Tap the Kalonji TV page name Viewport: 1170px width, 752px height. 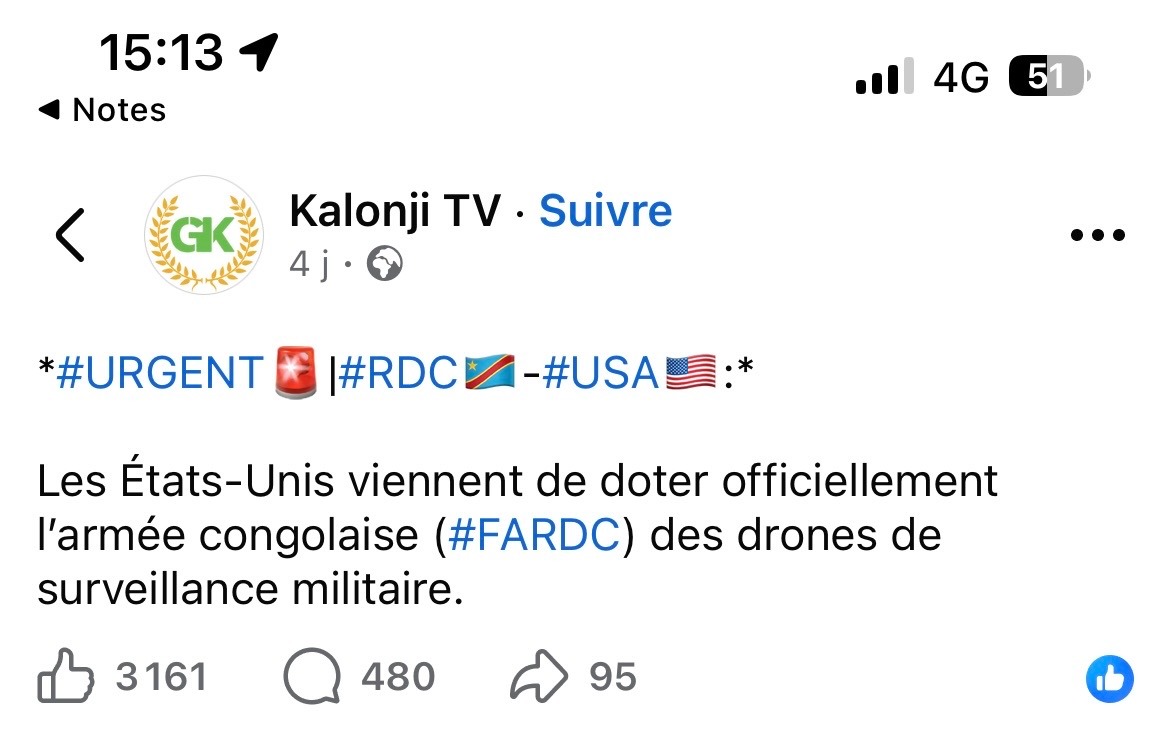[394, 211]
